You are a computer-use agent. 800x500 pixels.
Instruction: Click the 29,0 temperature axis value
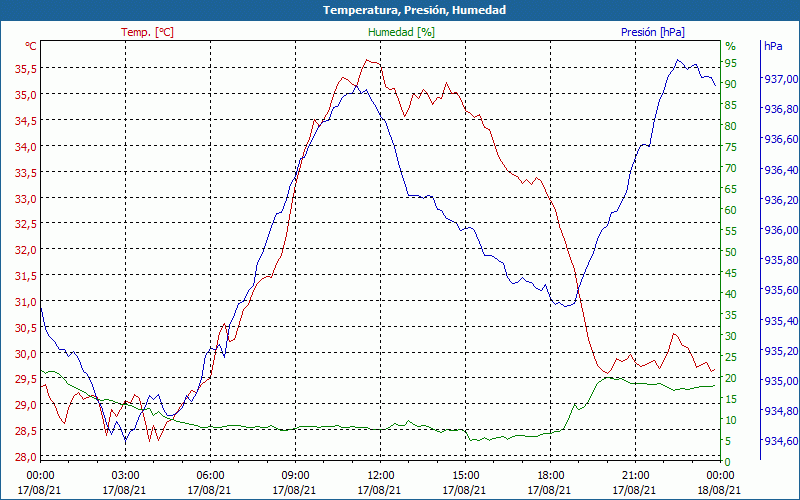coord(25,406)
